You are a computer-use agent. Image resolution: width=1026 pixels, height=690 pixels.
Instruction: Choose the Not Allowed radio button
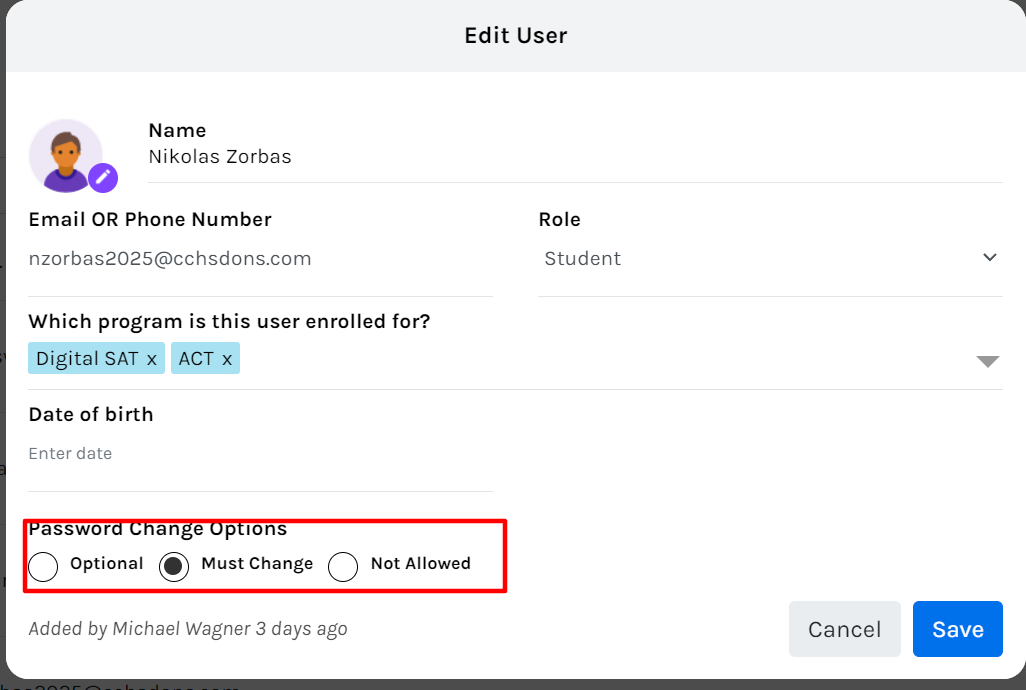(x=343, y=567)
